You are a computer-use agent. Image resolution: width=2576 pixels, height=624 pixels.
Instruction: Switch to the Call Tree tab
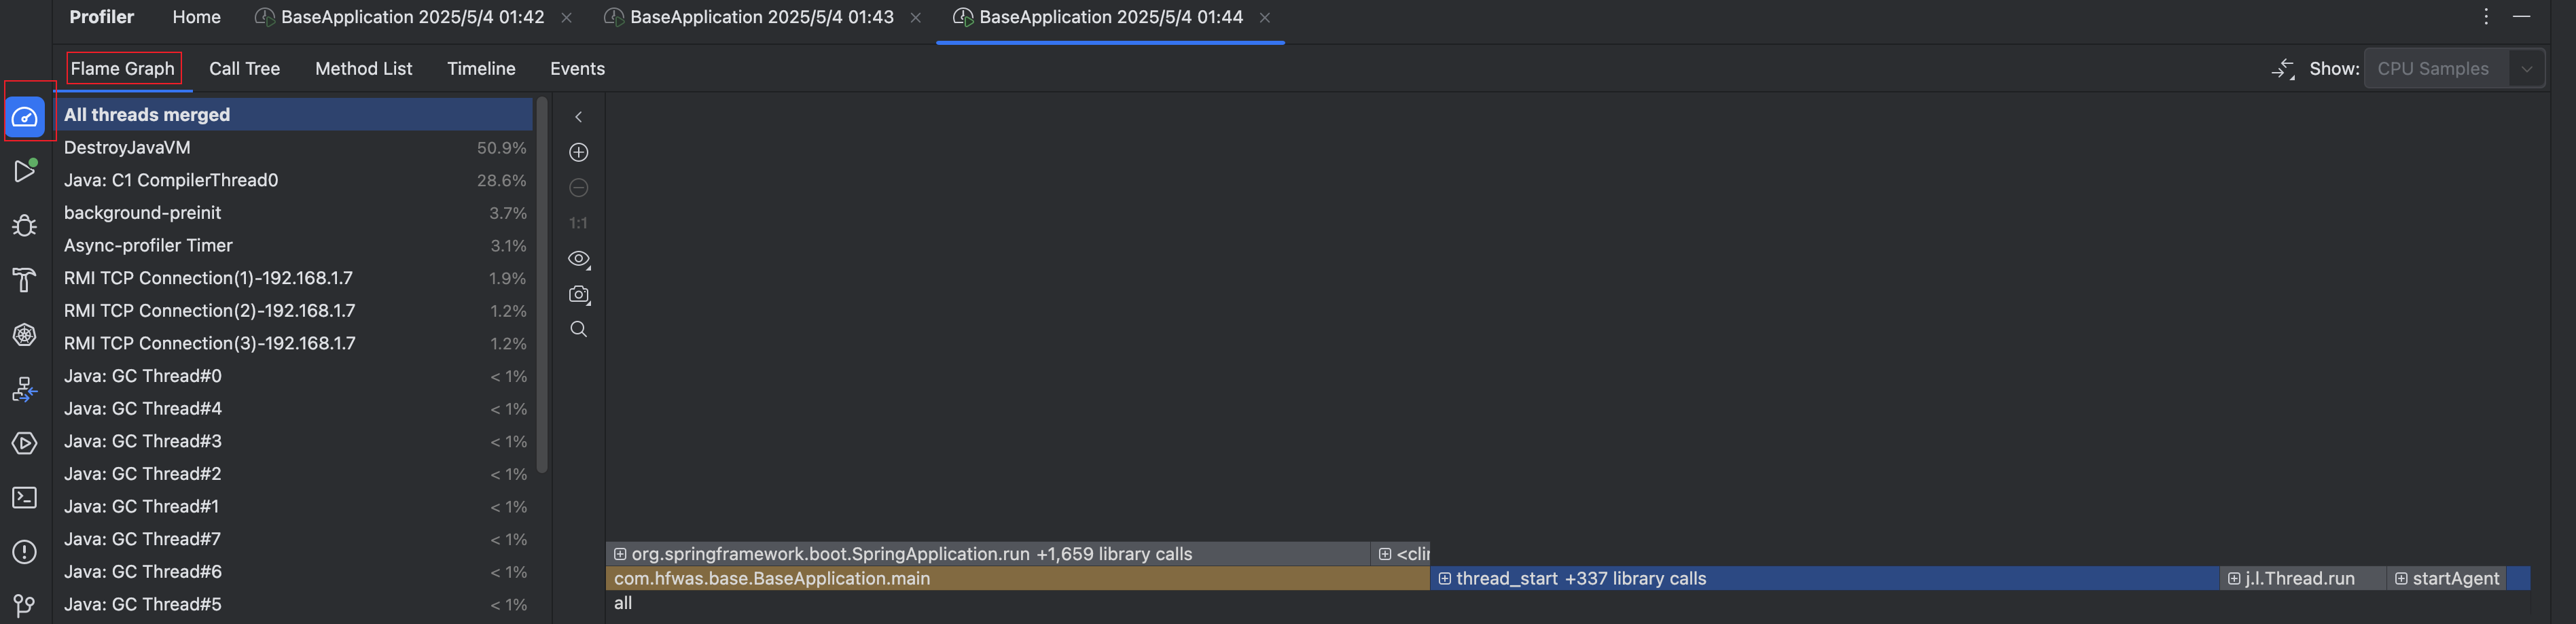pyautogui.click(x=244, y=69)
